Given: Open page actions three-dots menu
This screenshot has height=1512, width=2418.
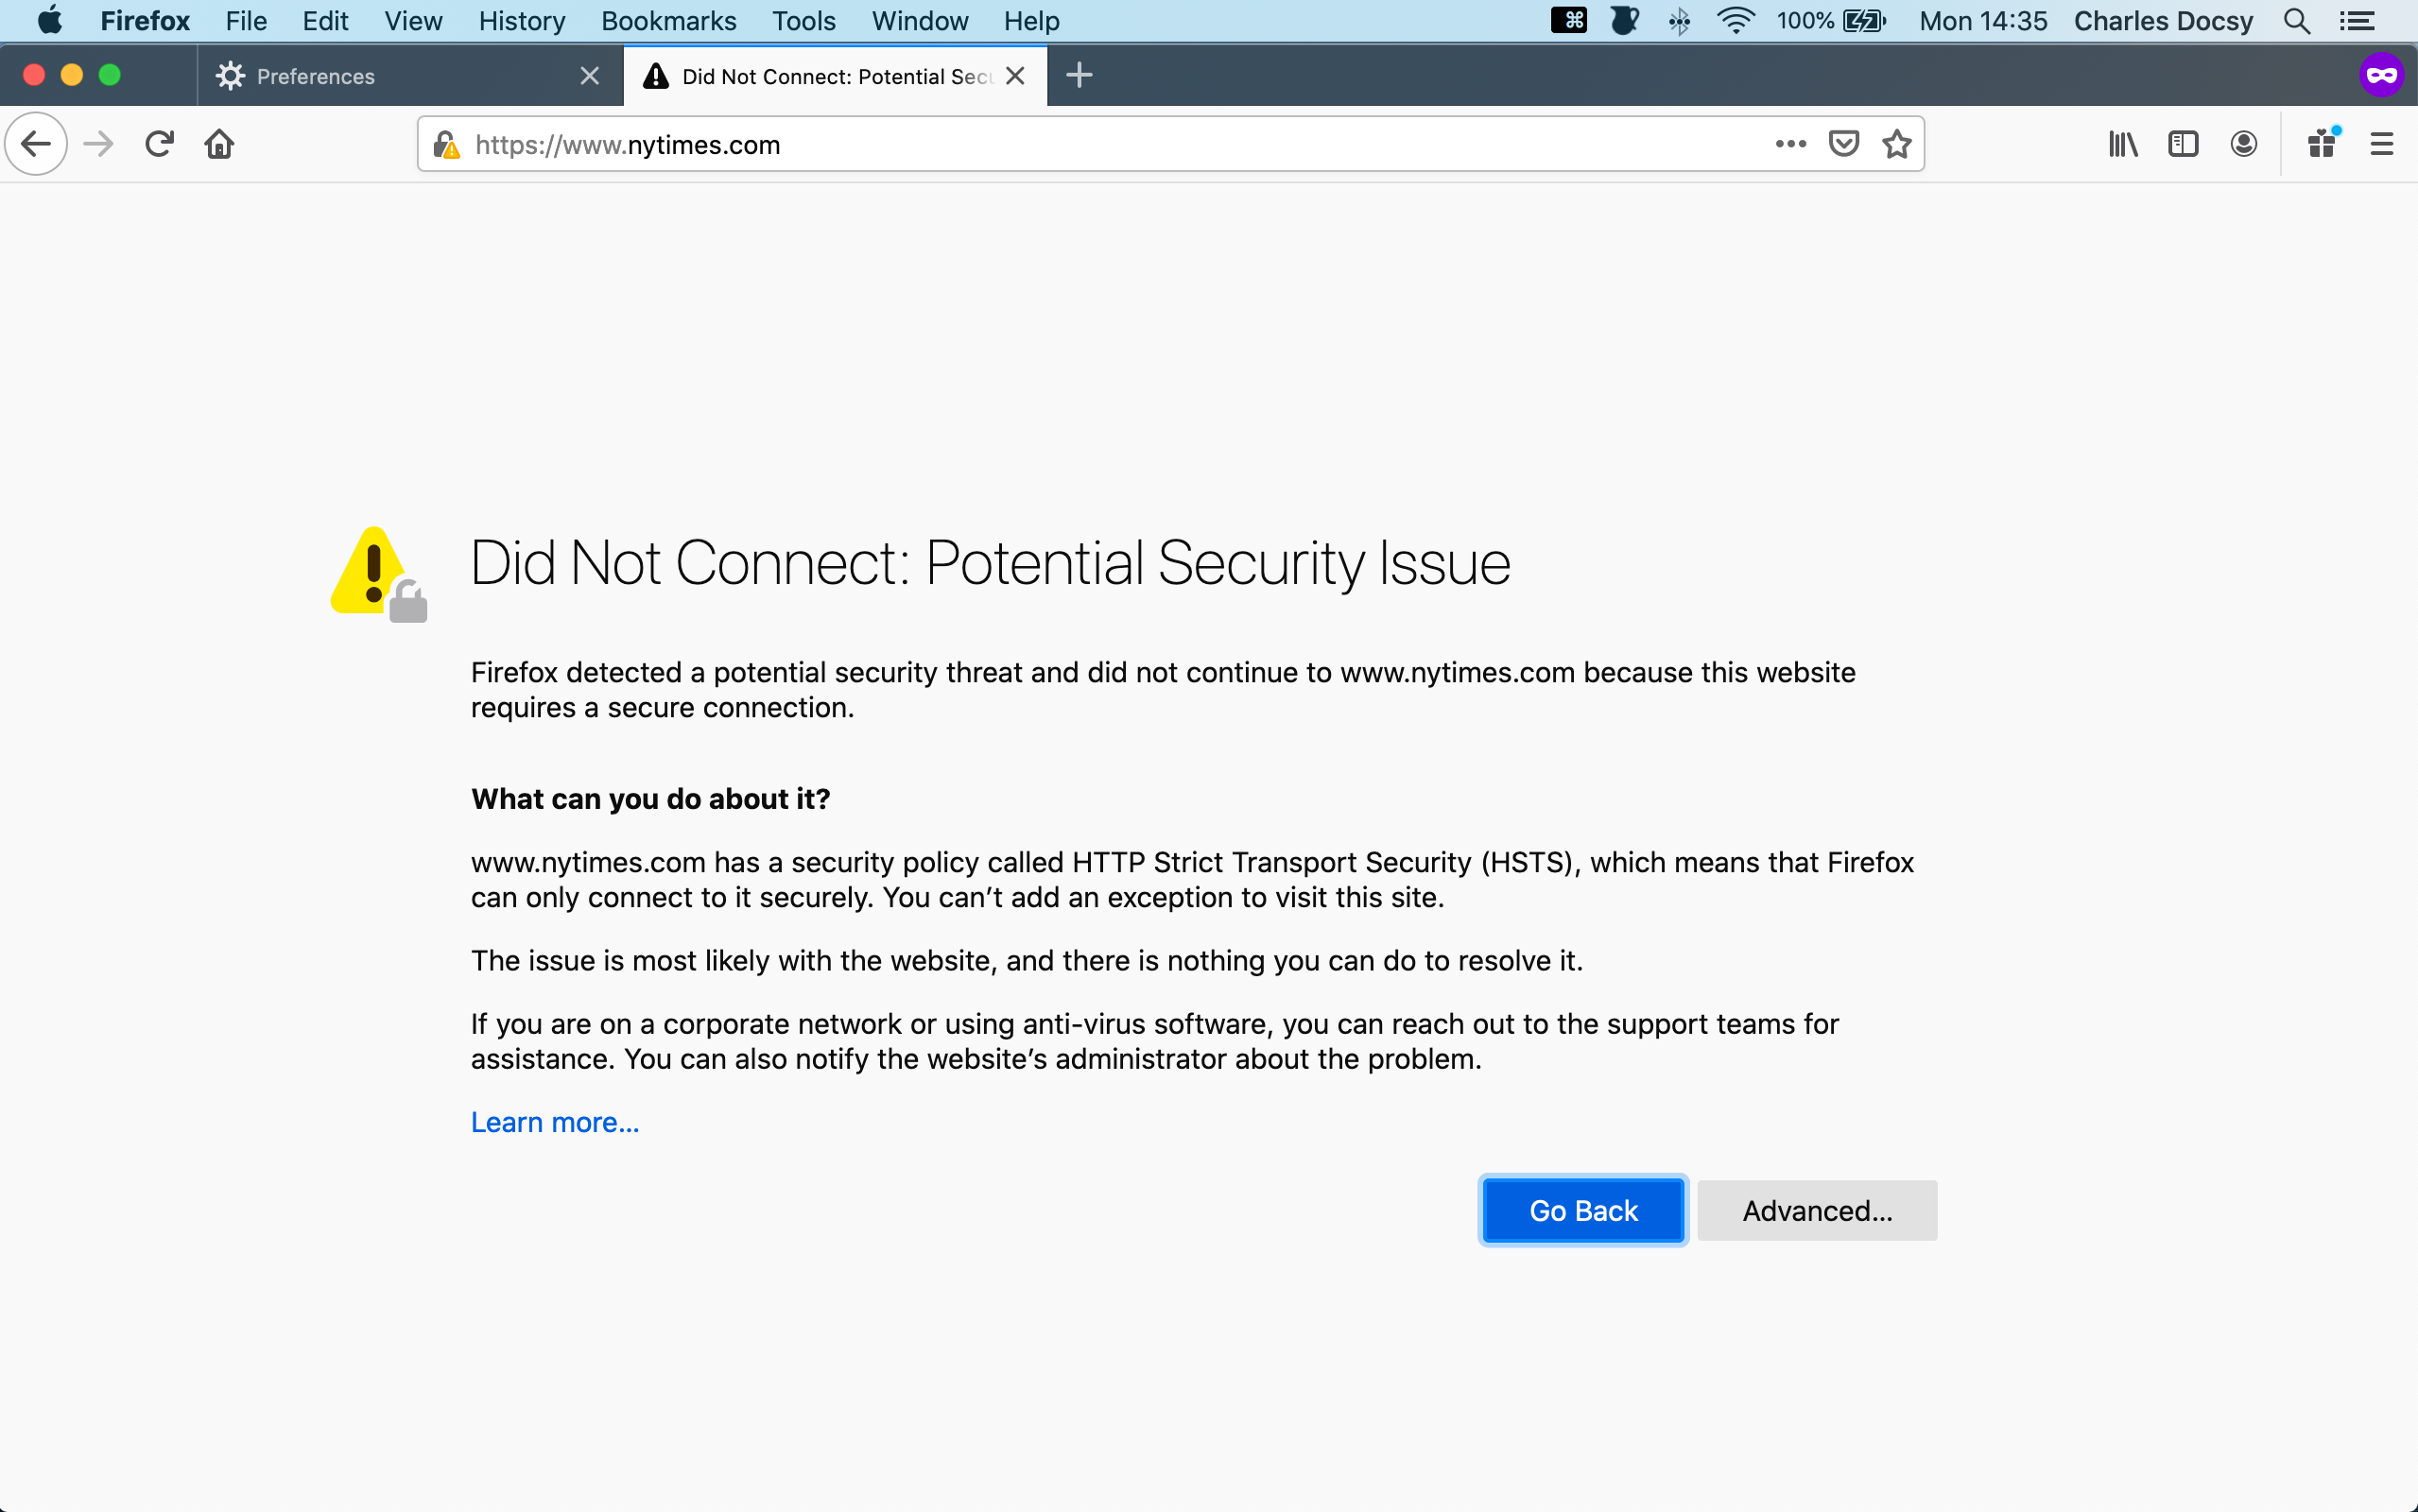Looking at the screenshot, I should point(1790,144).
